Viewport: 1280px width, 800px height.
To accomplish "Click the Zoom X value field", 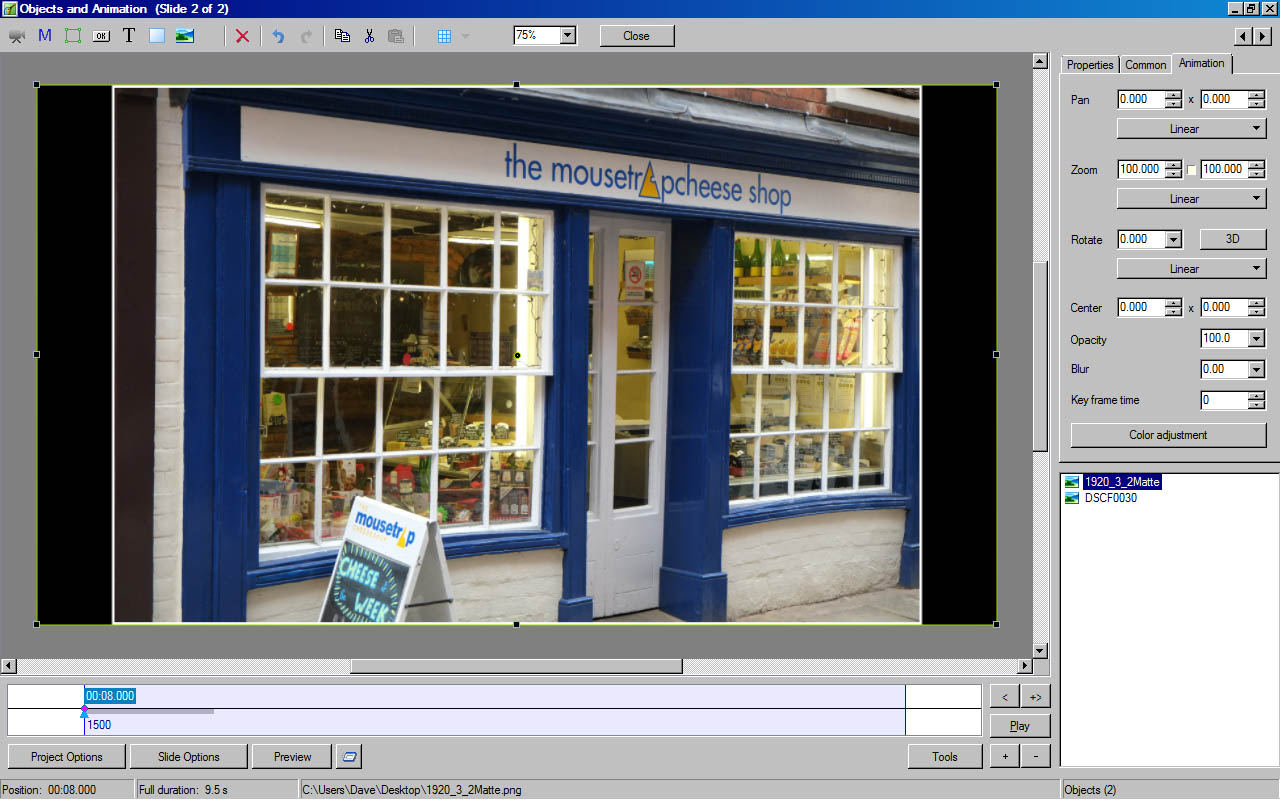I will (1141, 169).
